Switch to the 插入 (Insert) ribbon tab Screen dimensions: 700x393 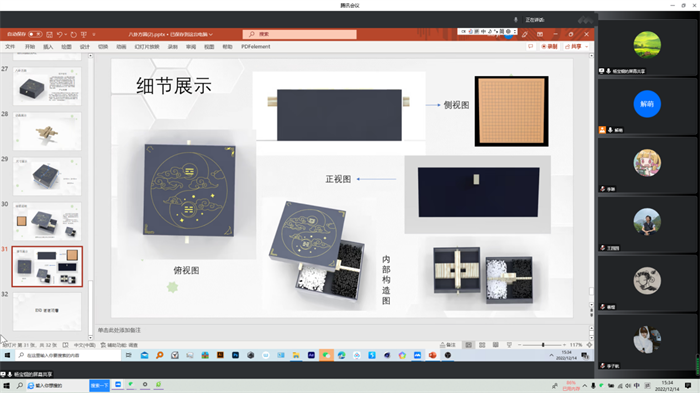tap(48, 46)
